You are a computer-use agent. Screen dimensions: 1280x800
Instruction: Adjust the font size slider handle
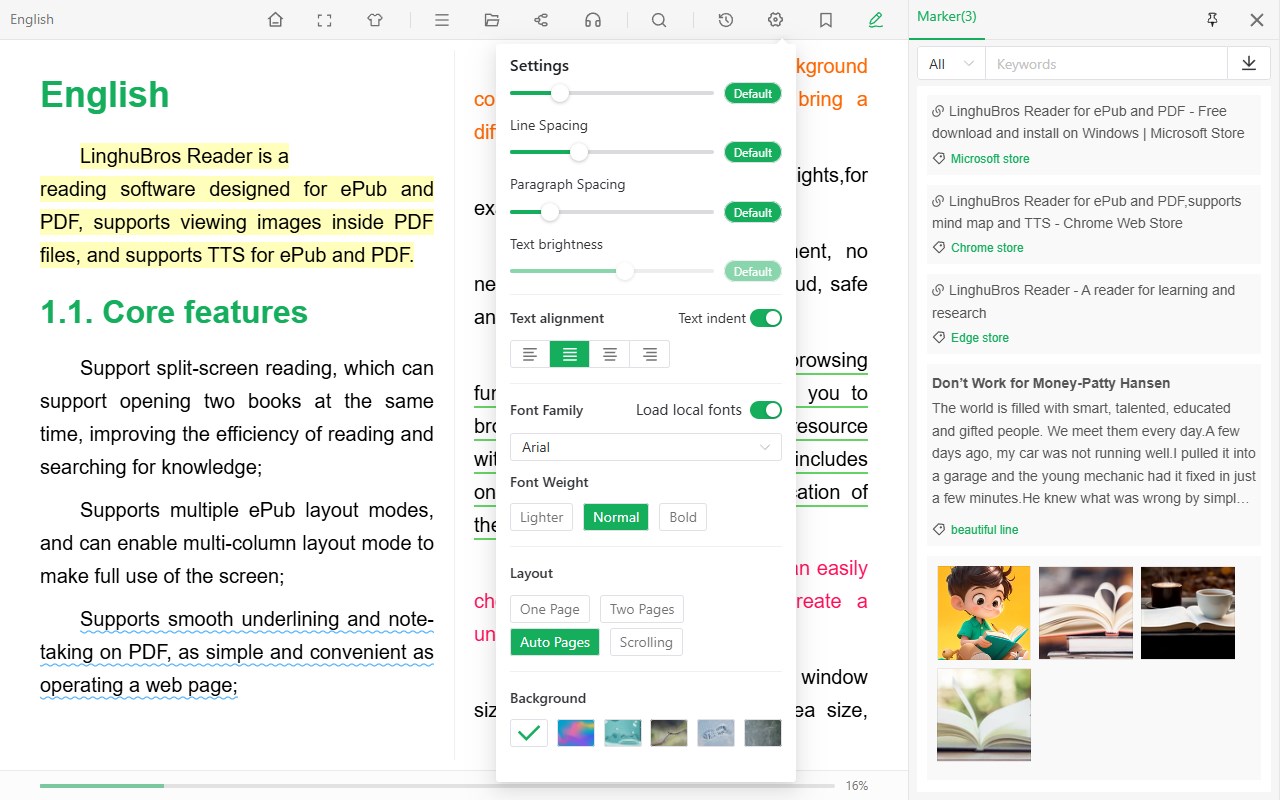coord(560,93)
